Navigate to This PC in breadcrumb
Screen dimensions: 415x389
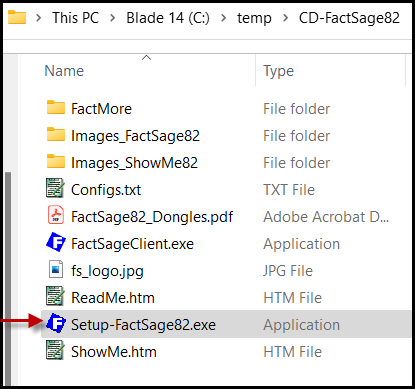coord(76,18)
